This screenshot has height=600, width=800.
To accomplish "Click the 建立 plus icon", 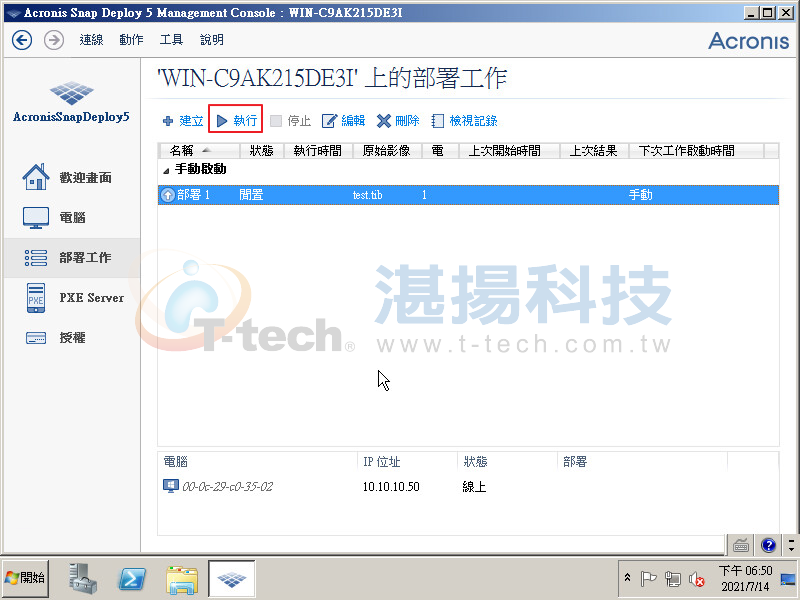I will click(x=168, y=121).
